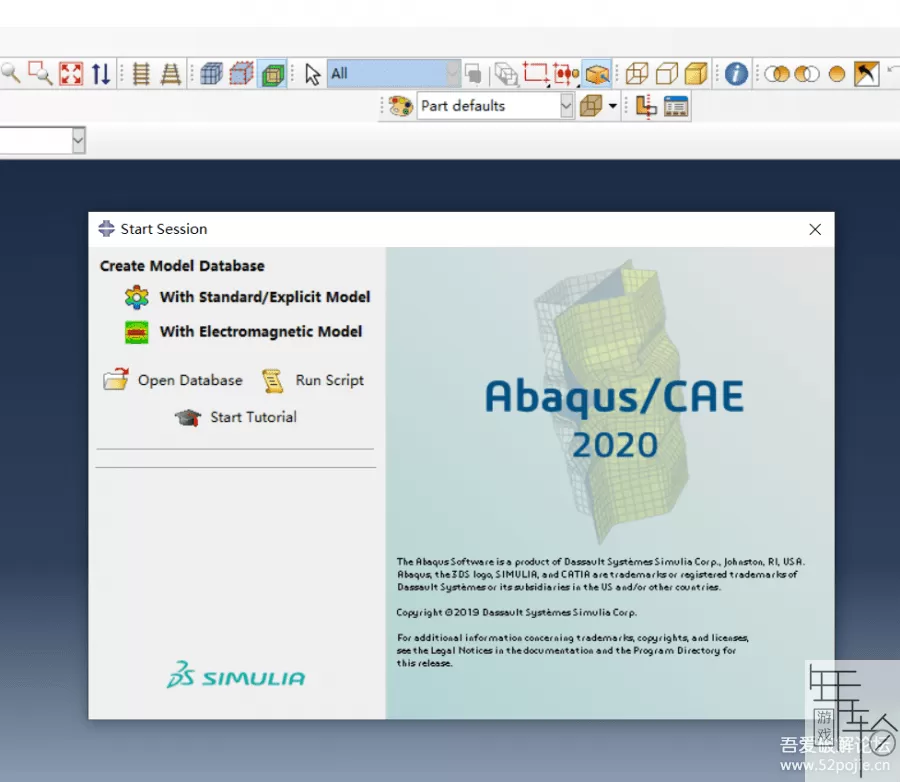Click the gray overlapping squares selection icon
Viewport: 900px width, 782px height.
pos(473,74)
